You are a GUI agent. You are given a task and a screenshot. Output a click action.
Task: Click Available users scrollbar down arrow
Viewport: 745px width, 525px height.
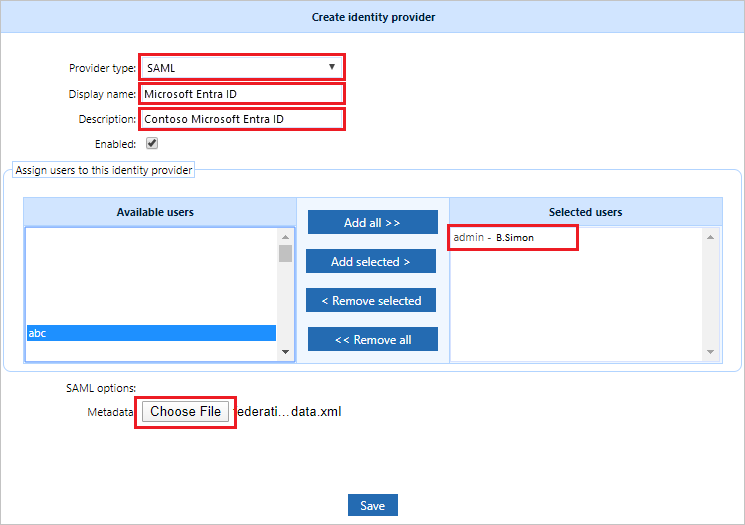(286, 352)
